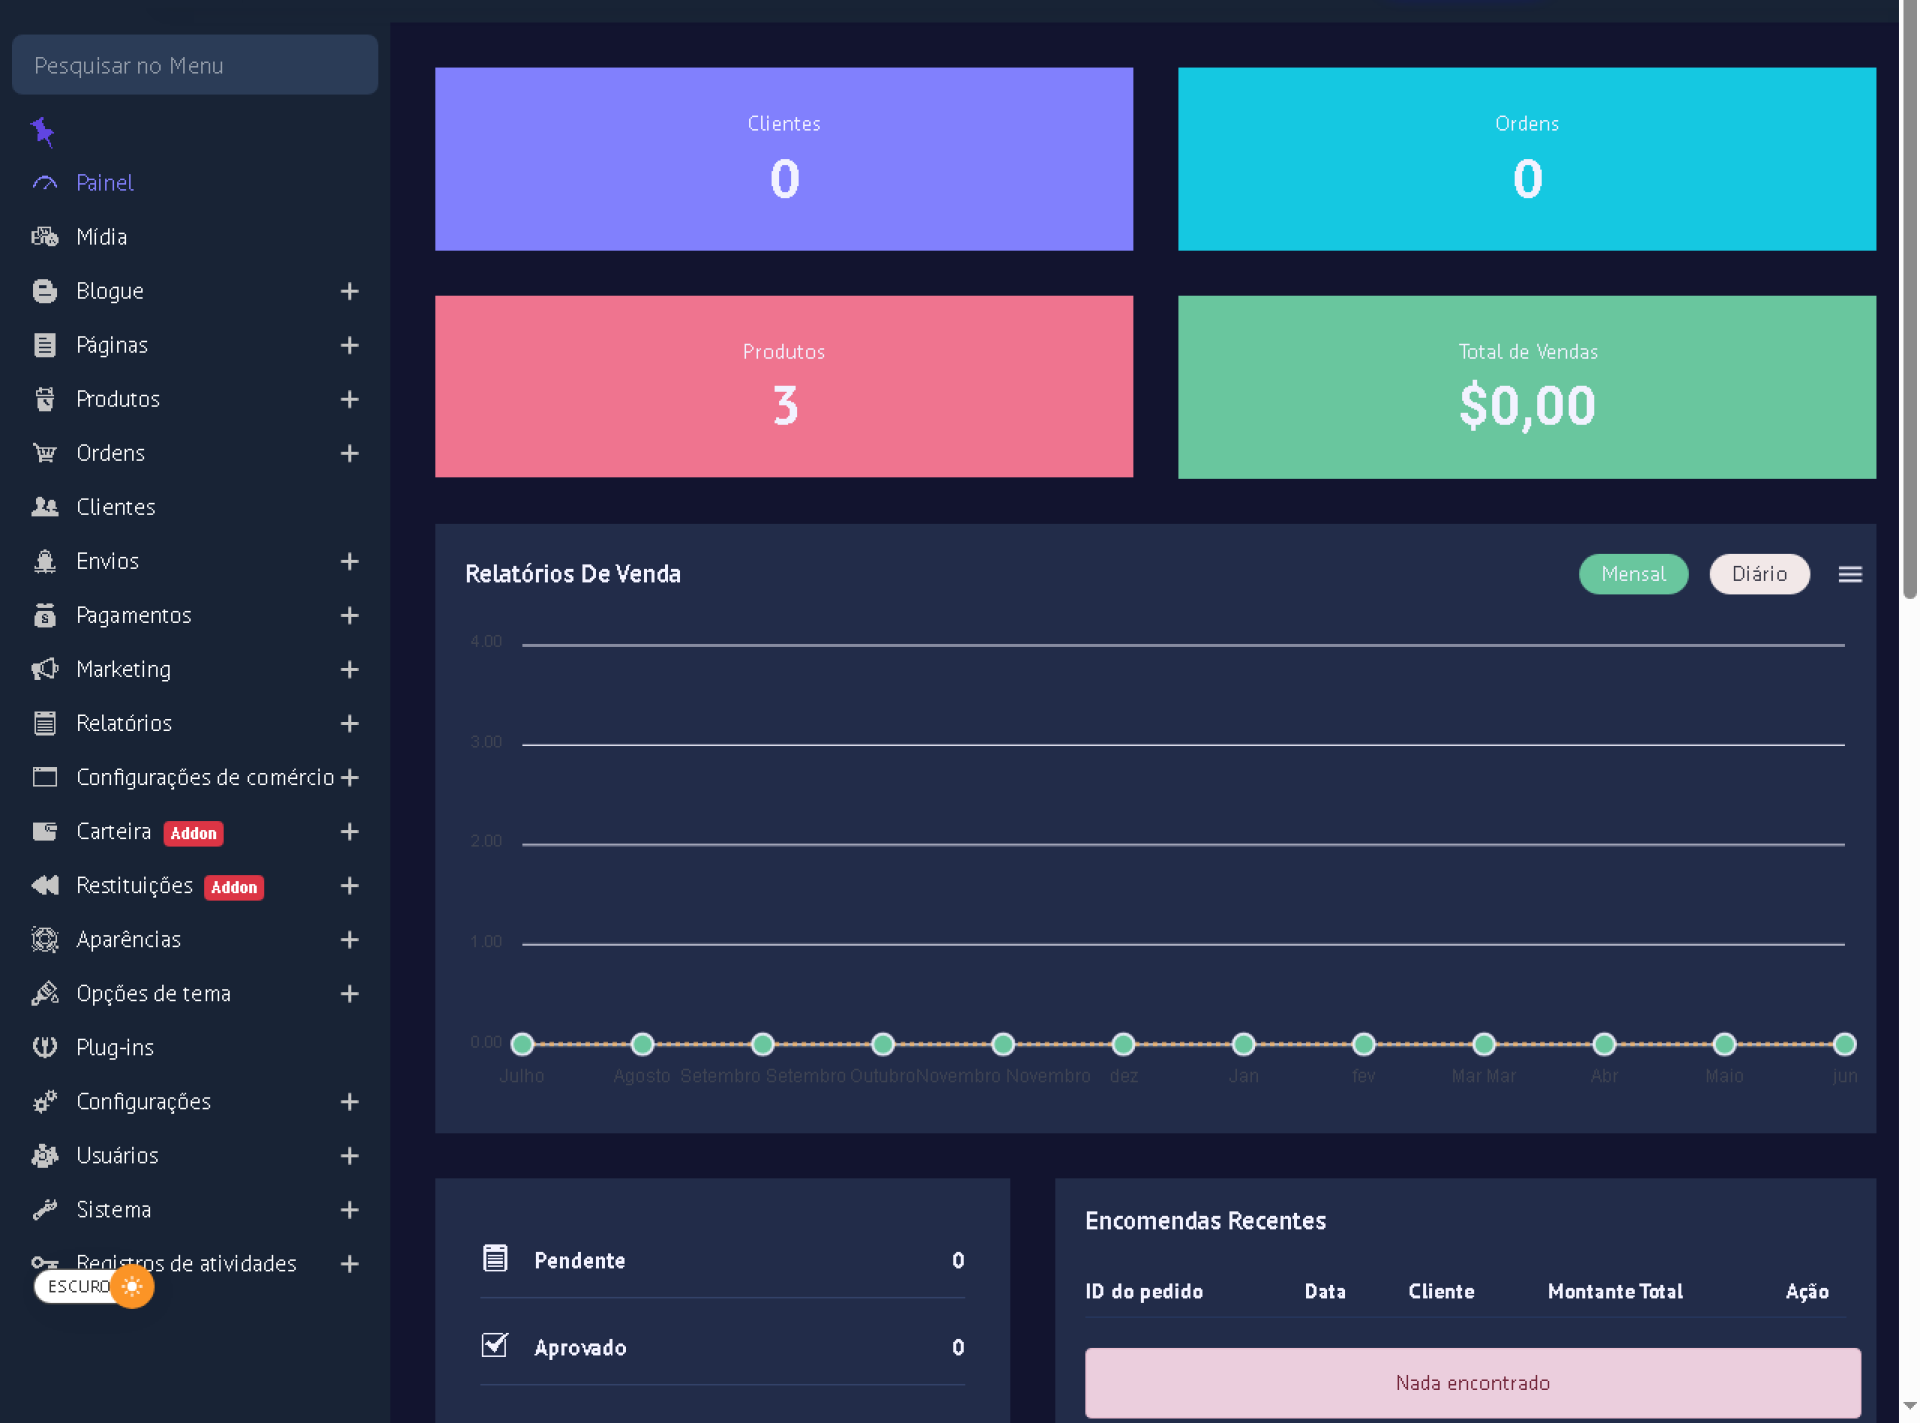This screenshot has height=1423, width=1920.
Task: Expand the Blogue submenu
Action: coord(349,291)
